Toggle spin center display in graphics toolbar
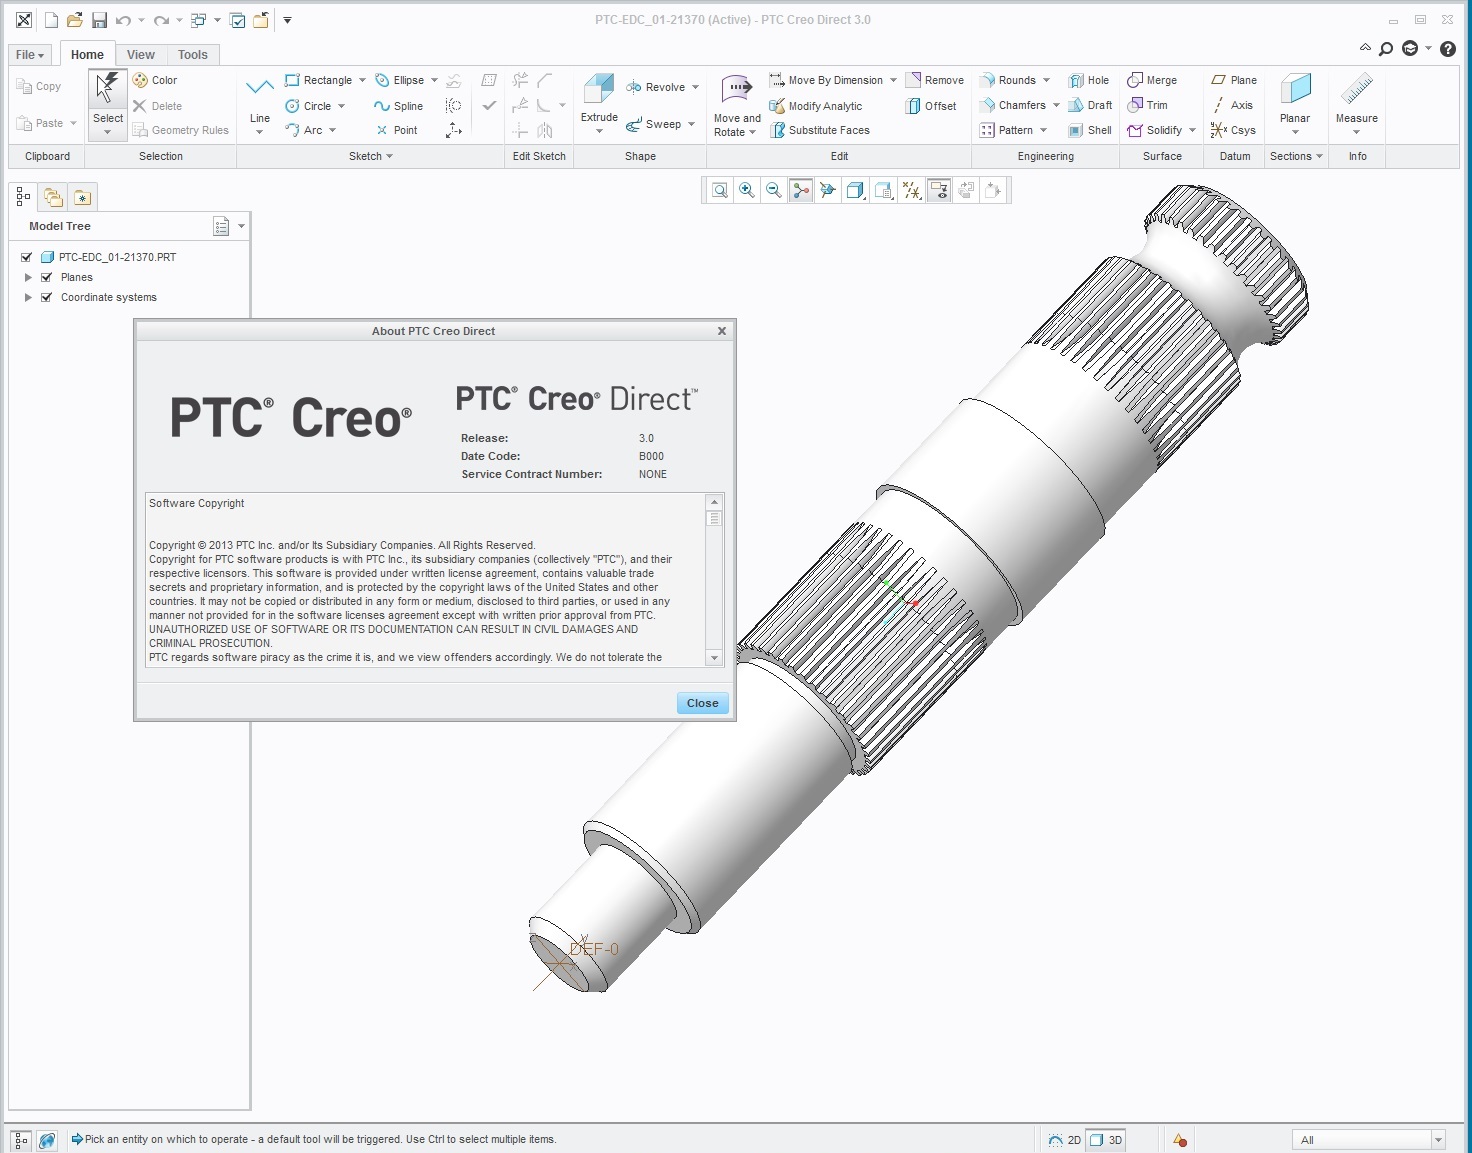1472x1153 pixels. click(x=801, y=190)
